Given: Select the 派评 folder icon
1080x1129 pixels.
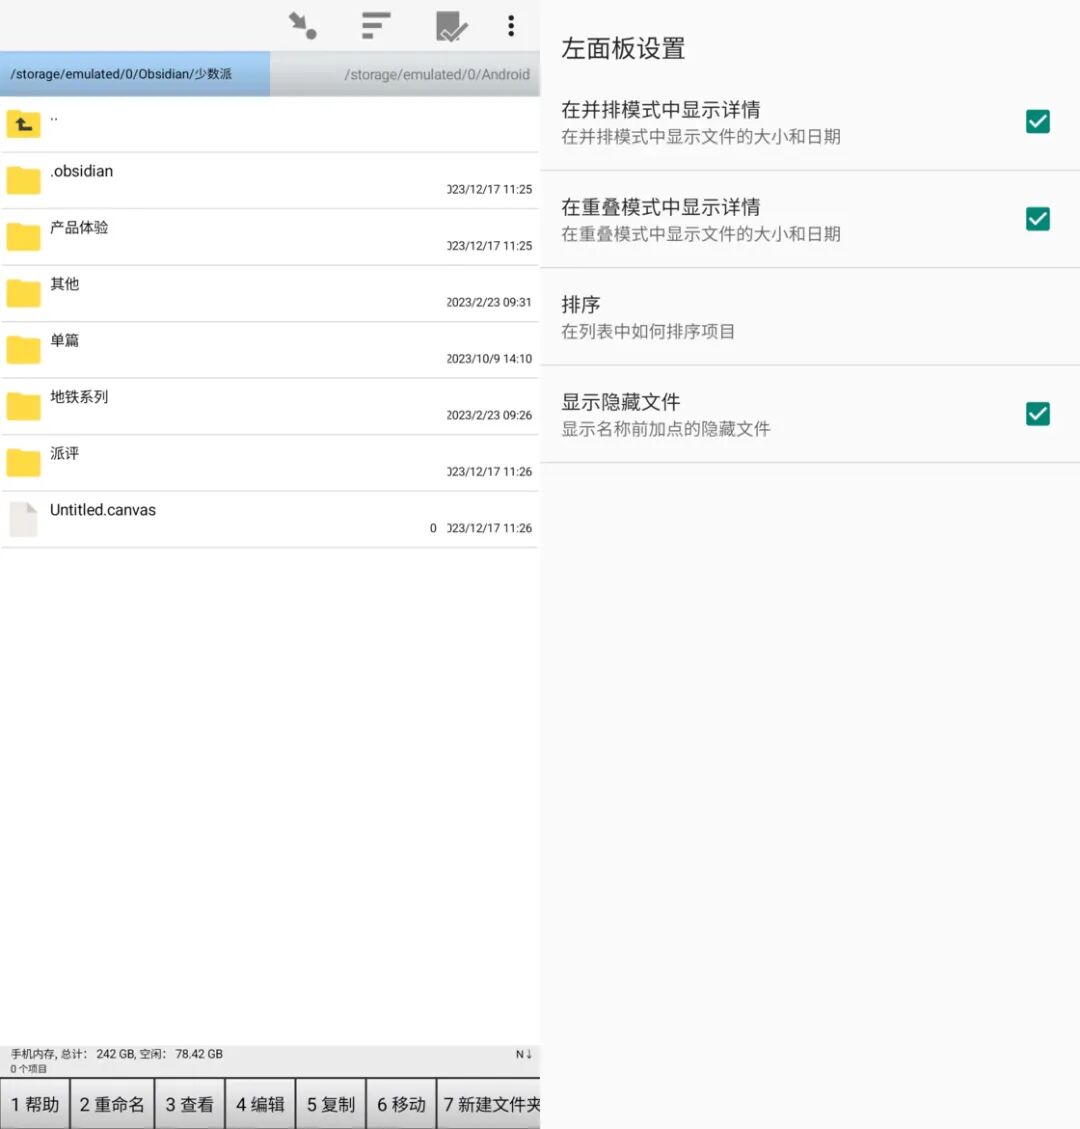Looking at the screenshot, I should pos(24,462).
